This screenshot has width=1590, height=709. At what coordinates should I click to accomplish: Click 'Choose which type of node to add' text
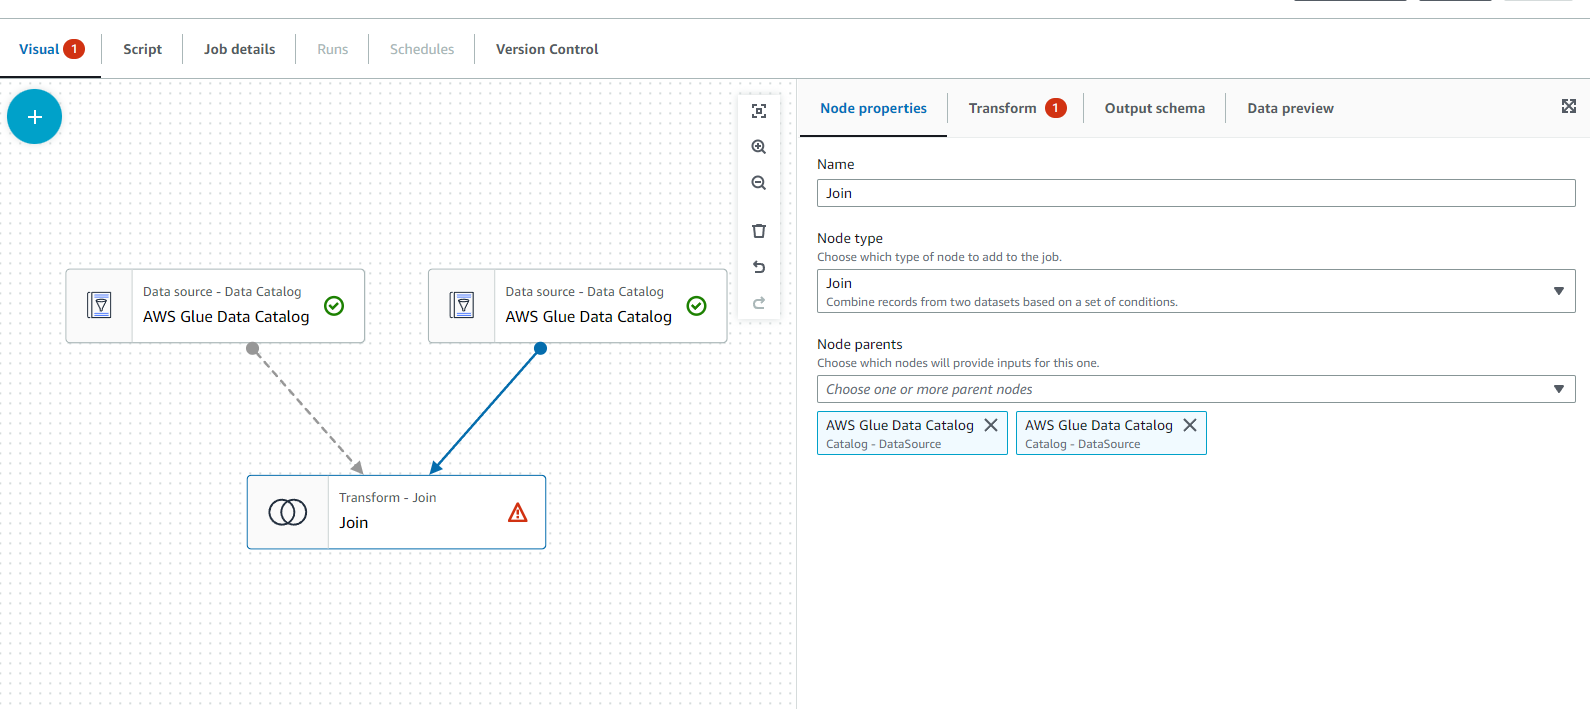point(939,257)
